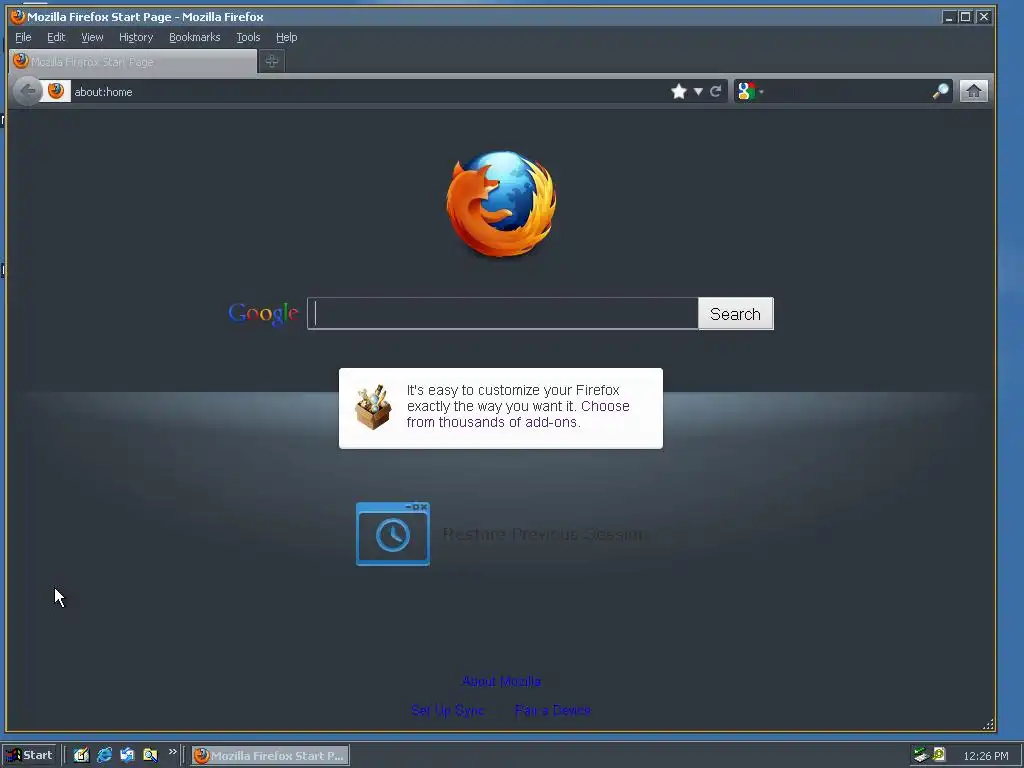Click the Firefox title bar icon
This screenshot has height=768, width=1024.
pos(18,16)
